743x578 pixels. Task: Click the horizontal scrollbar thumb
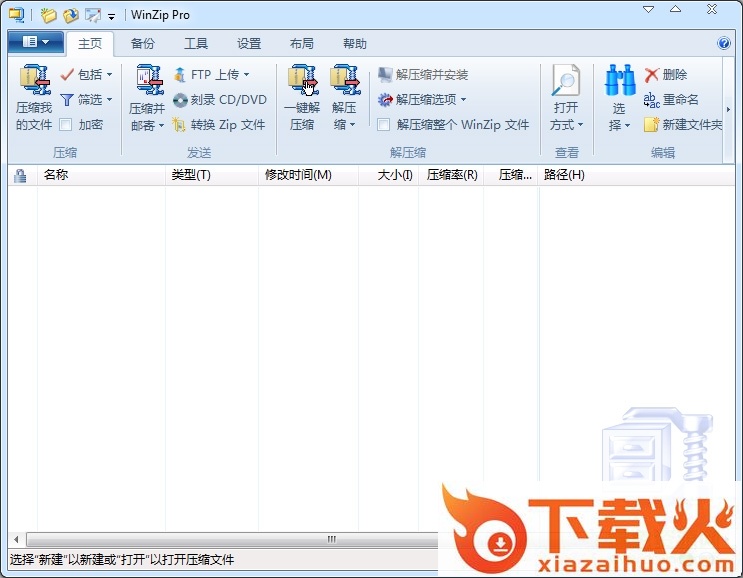(232, 539)
